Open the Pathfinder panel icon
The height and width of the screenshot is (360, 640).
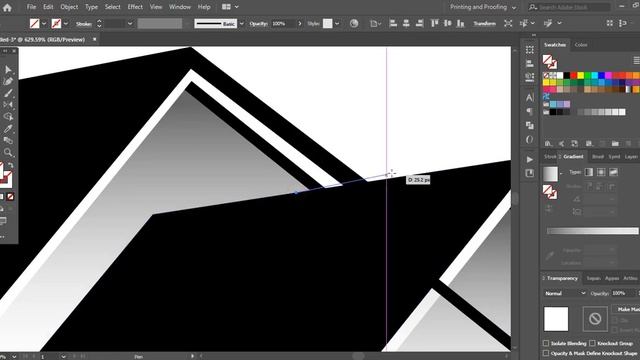tap(529, 125)
